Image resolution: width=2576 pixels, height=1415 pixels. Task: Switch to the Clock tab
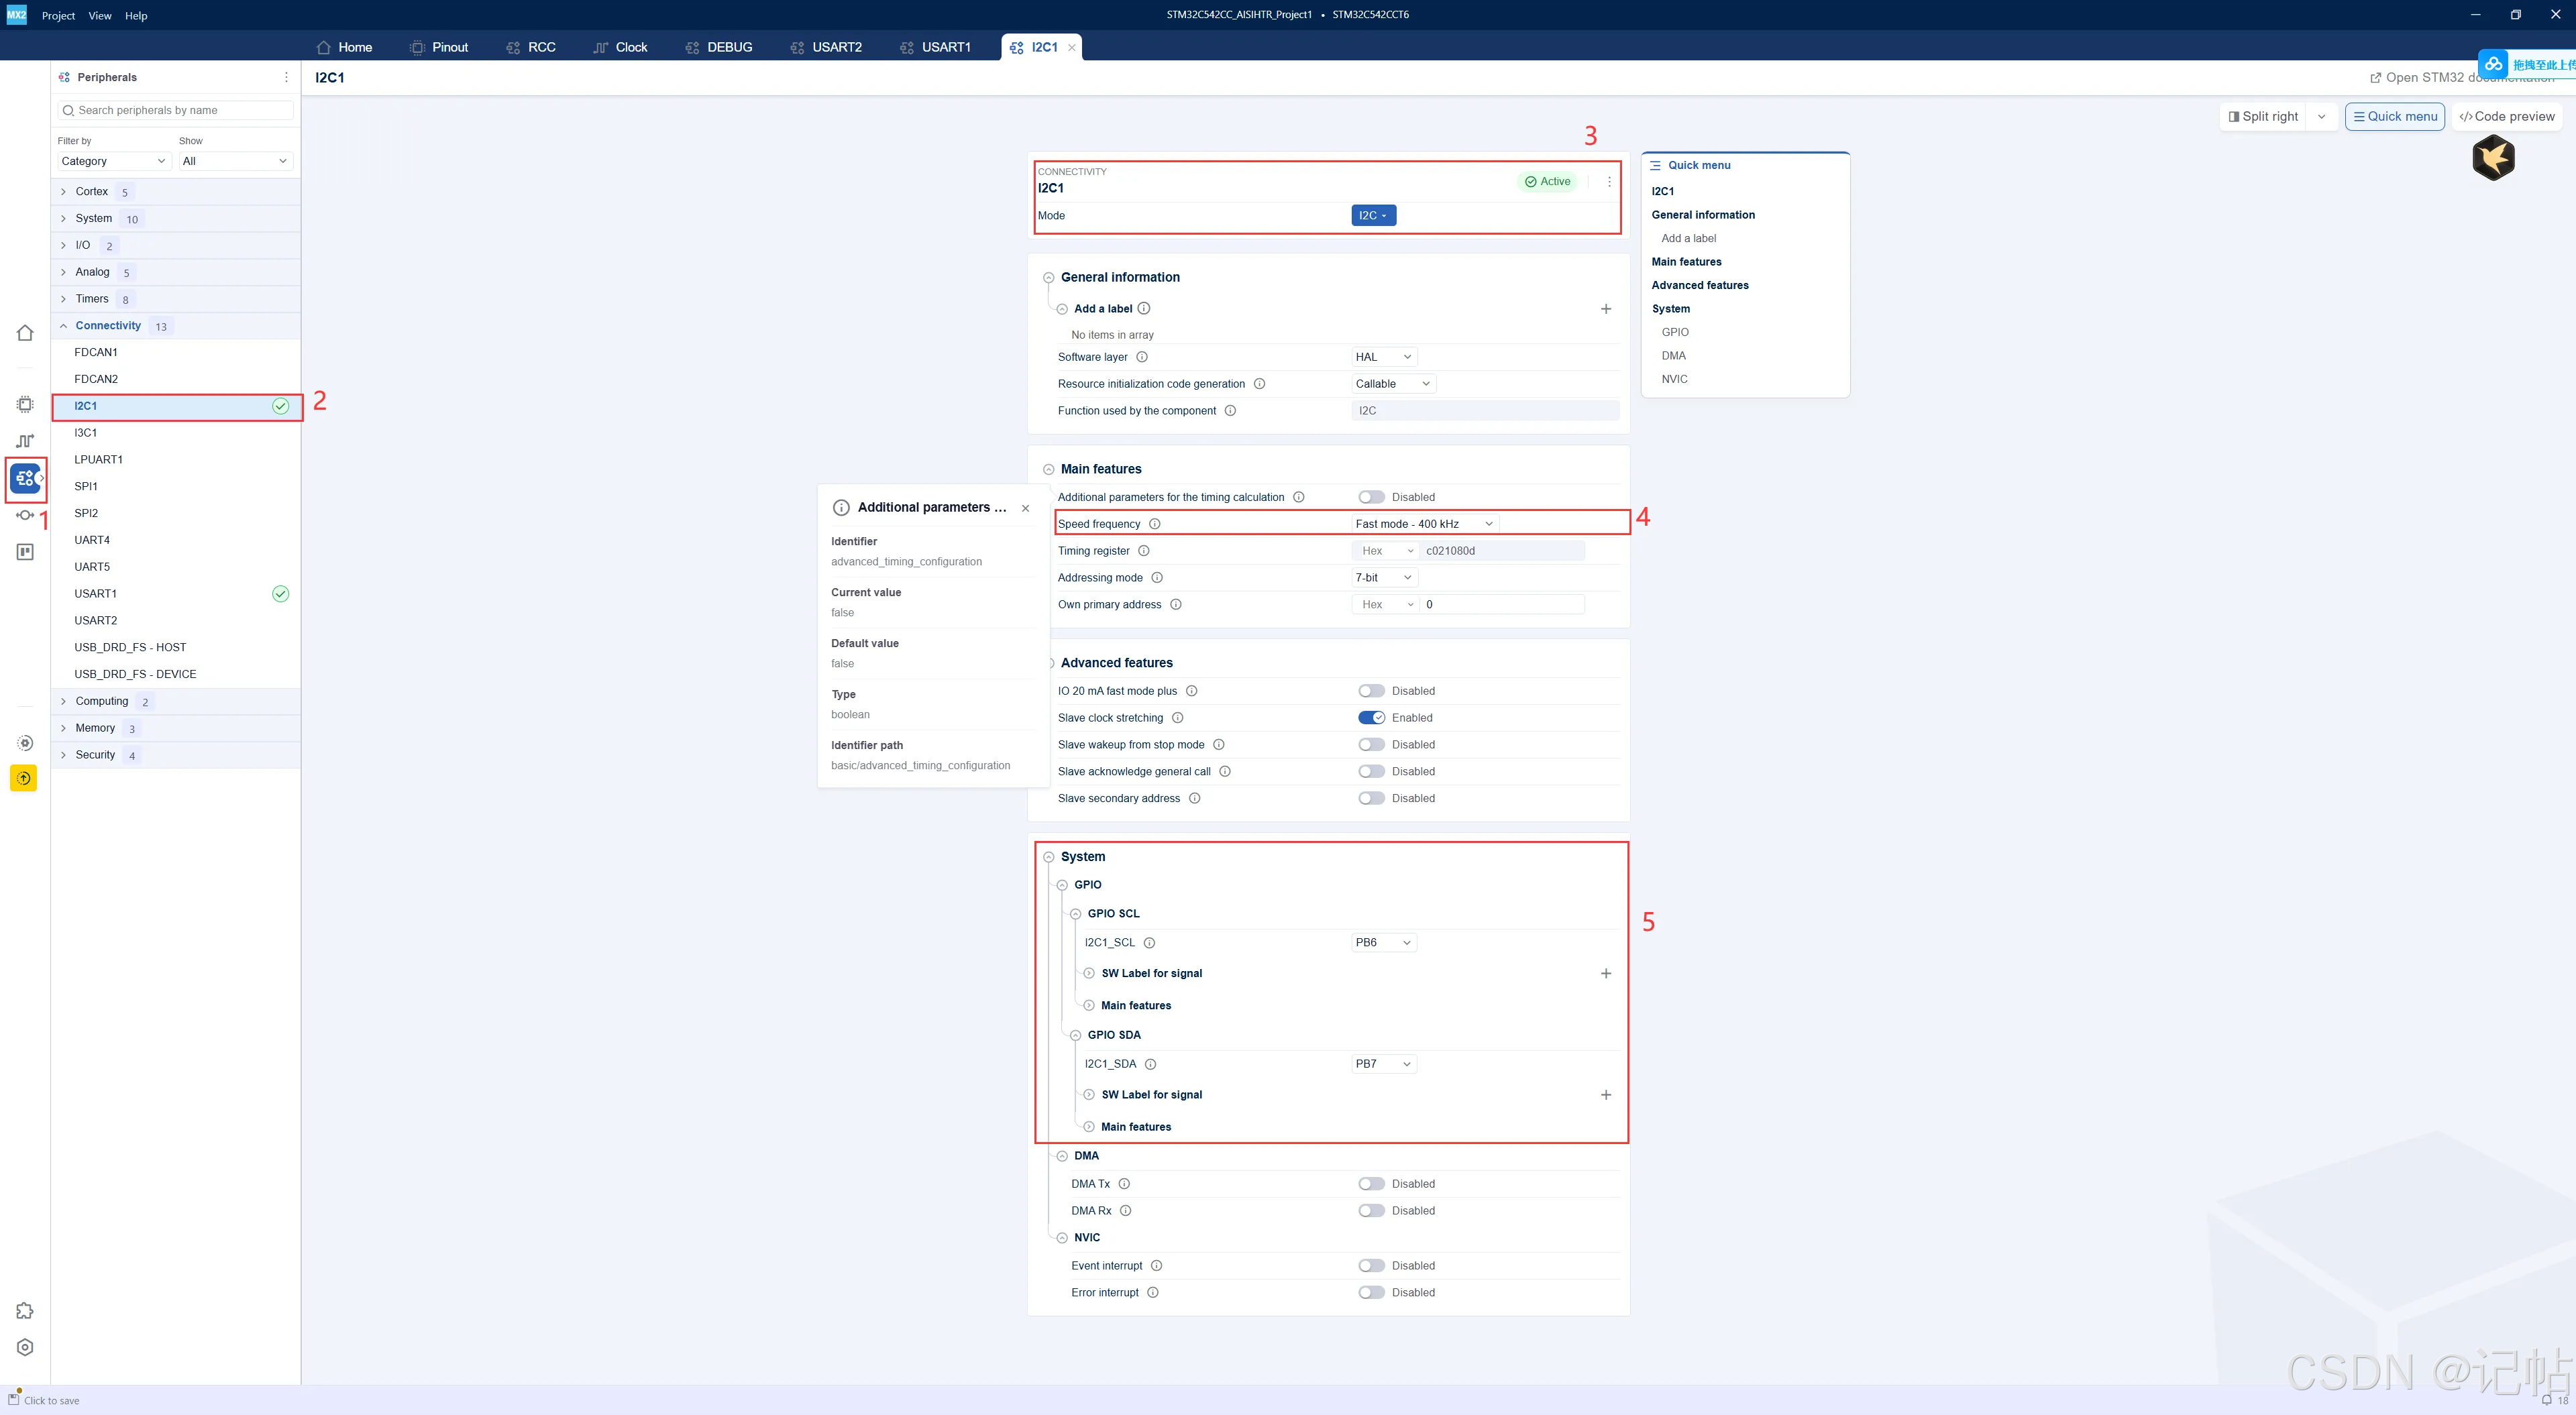click(620, 47)
